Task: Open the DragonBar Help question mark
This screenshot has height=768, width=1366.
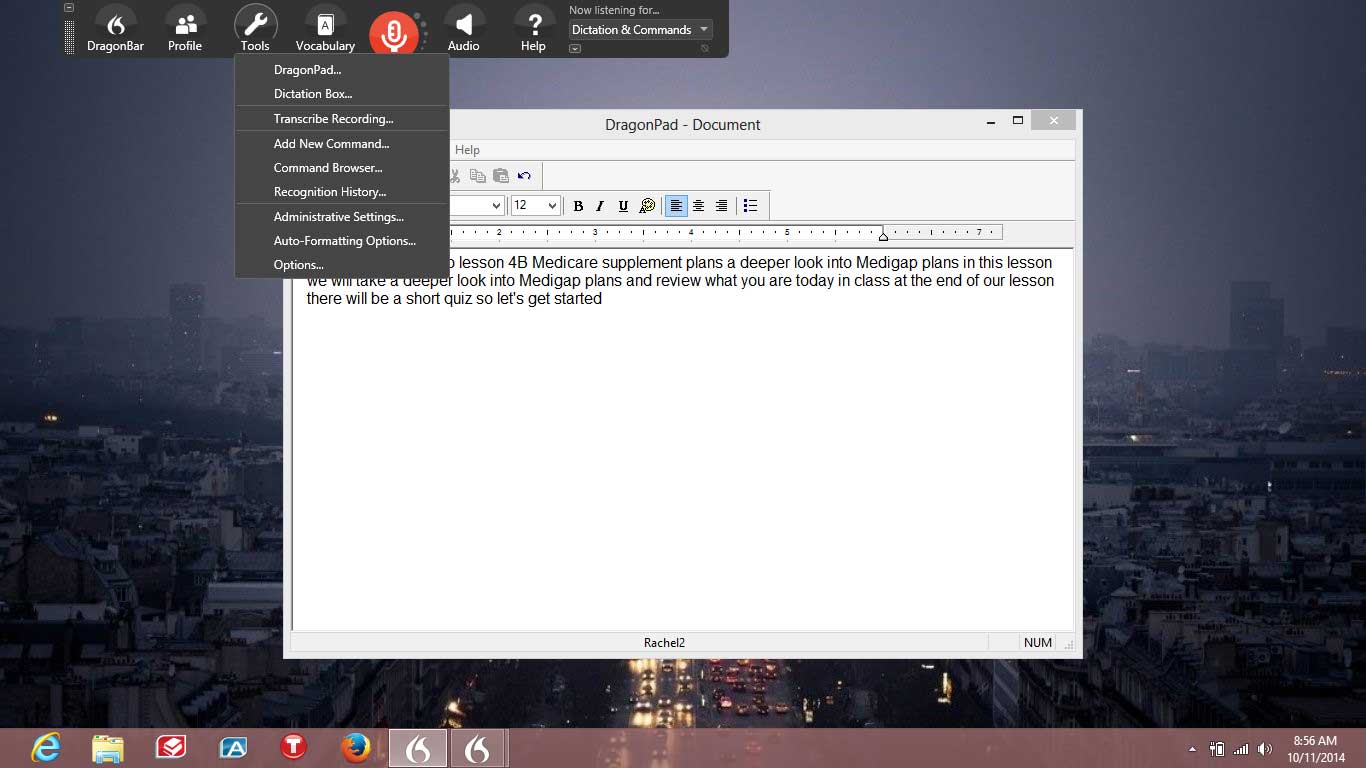Action: (534, 30)
